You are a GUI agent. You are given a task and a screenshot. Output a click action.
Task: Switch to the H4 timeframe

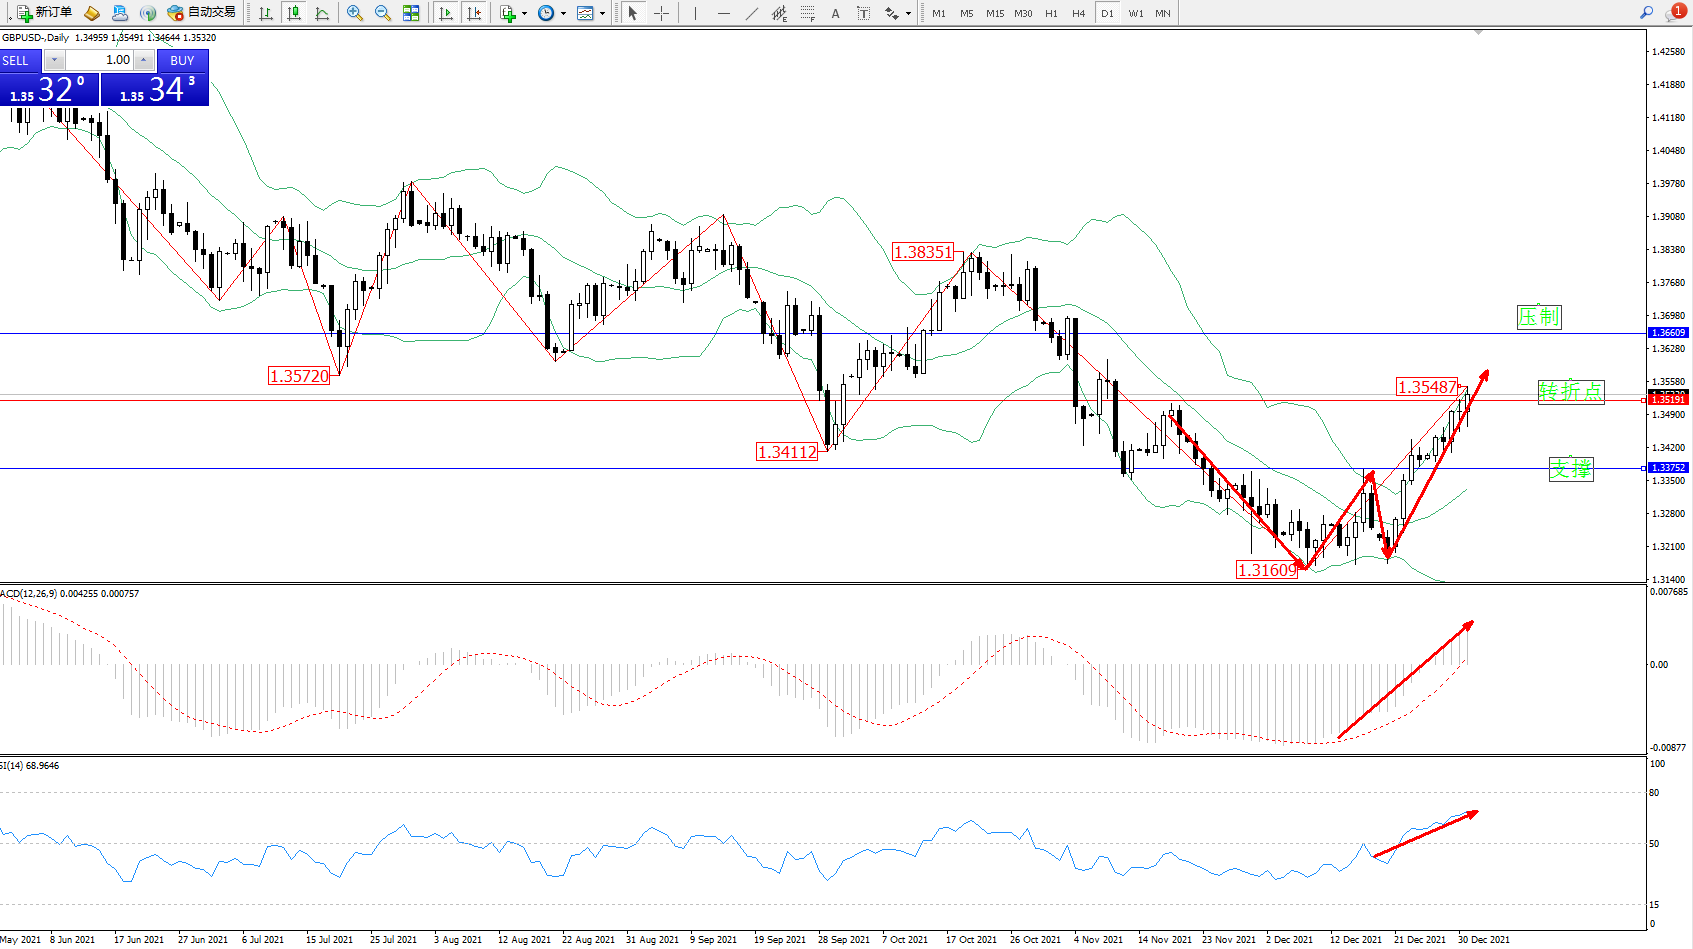[x=1078, y=13]
